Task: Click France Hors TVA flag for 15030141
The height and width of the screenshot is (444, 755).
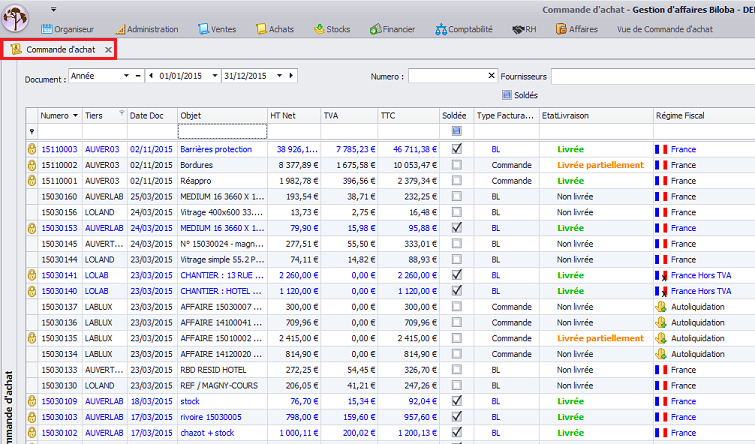Action: tap(661, 276)
